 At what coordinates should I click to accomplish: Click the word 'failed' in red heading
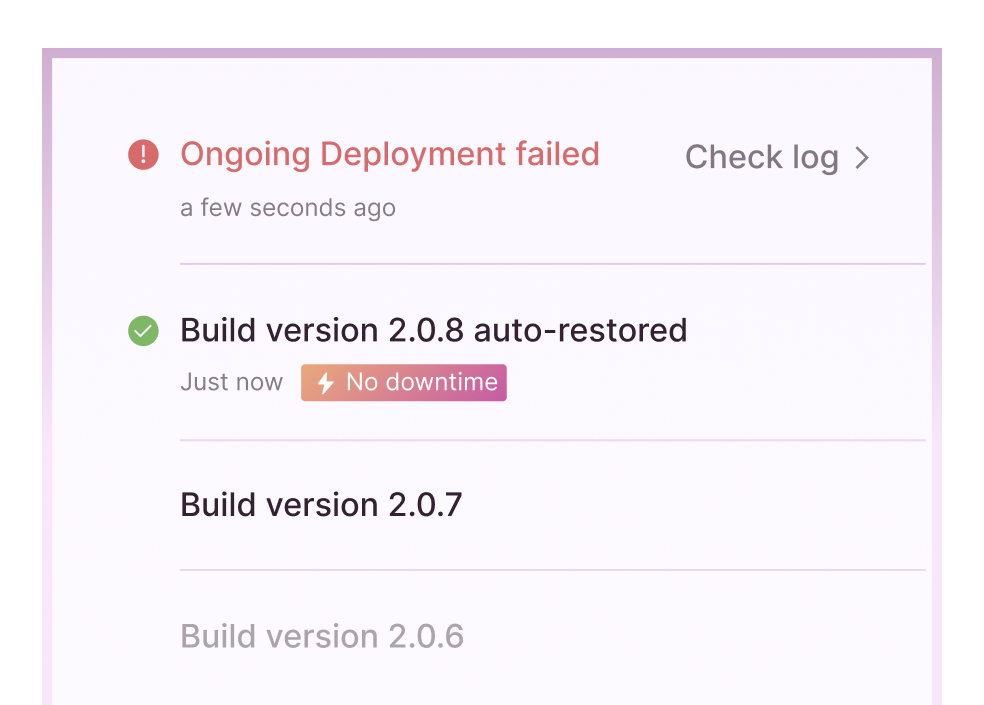point(557,154)
